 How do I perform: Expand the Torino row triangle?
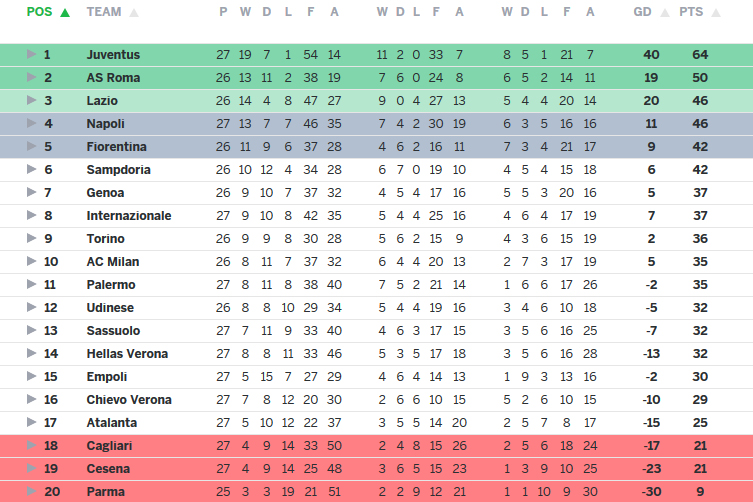[x=31, y=238]
